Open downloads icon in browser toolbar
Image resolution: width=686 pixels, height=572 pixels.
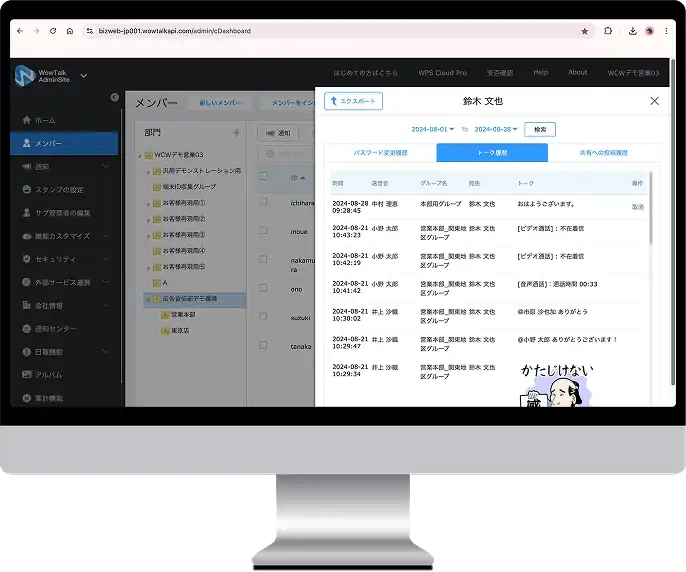pos(633,31)
